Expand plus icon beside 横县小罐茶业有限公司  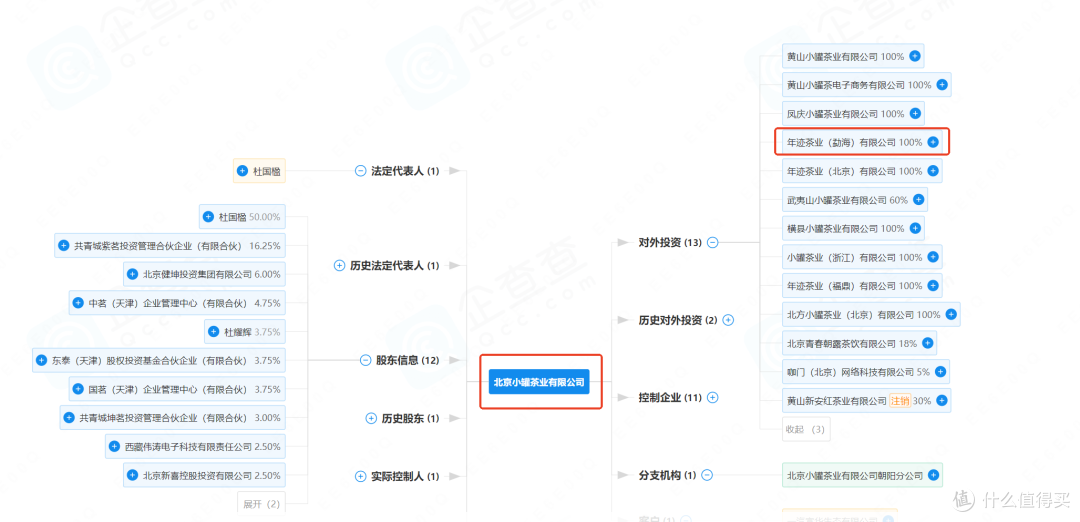pos(915,228)
